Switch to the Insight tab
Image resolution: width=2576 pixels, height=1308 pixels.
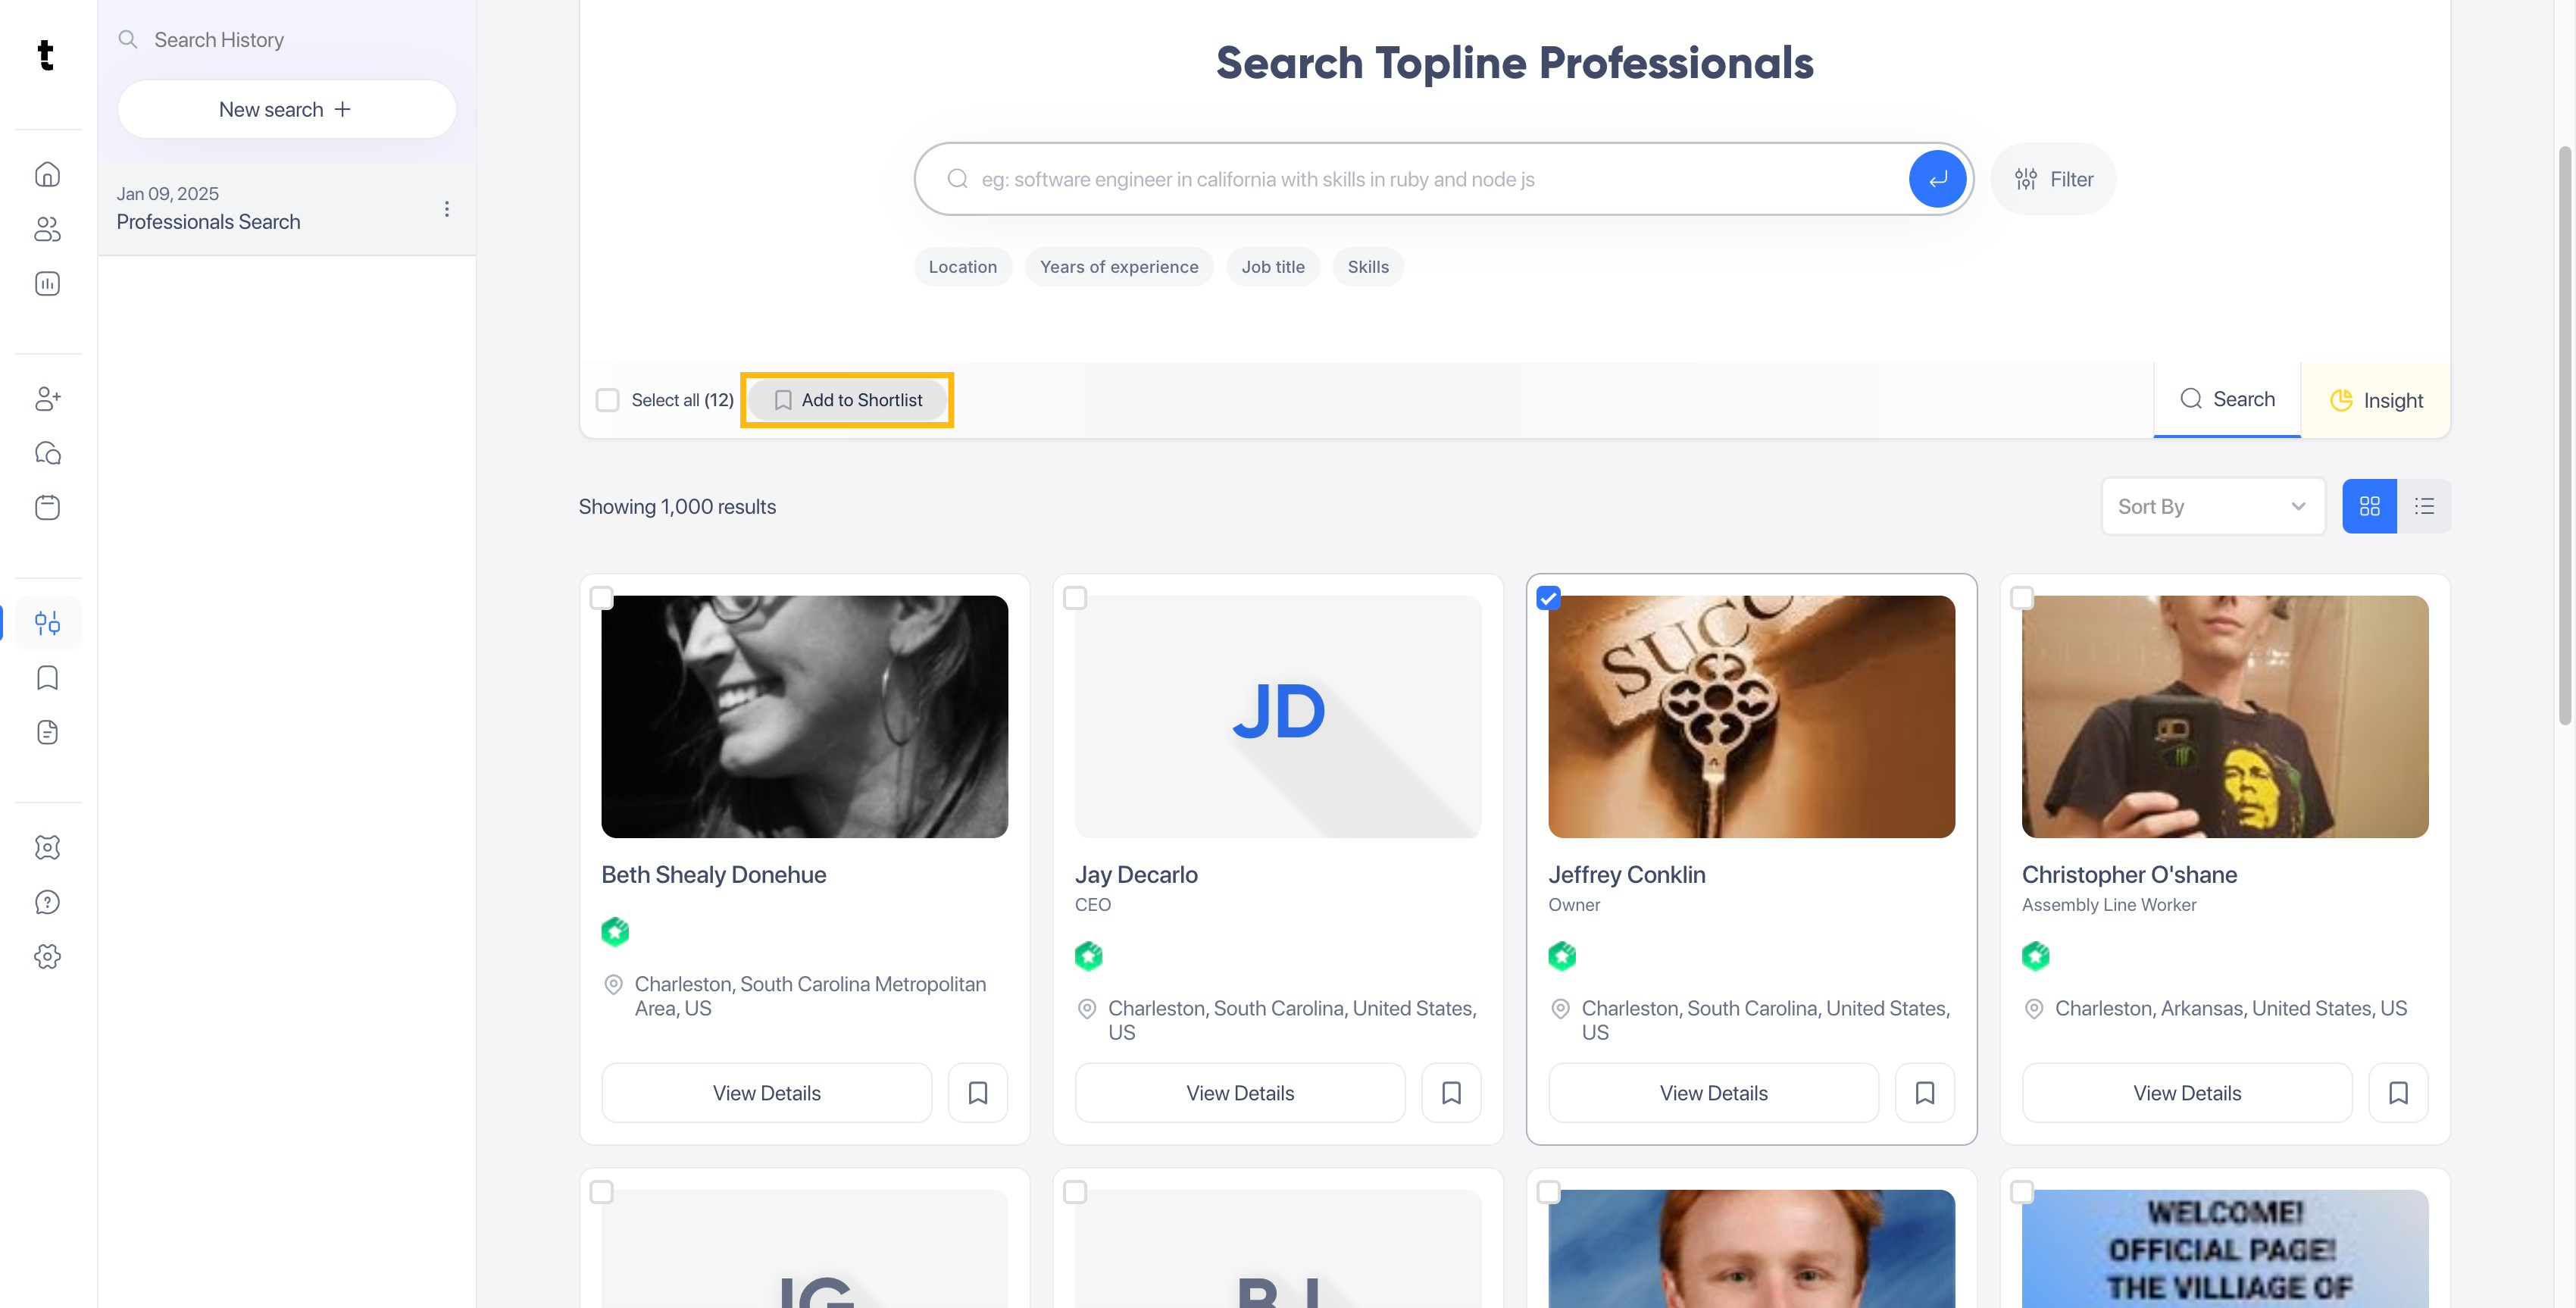coord(2376,400)
